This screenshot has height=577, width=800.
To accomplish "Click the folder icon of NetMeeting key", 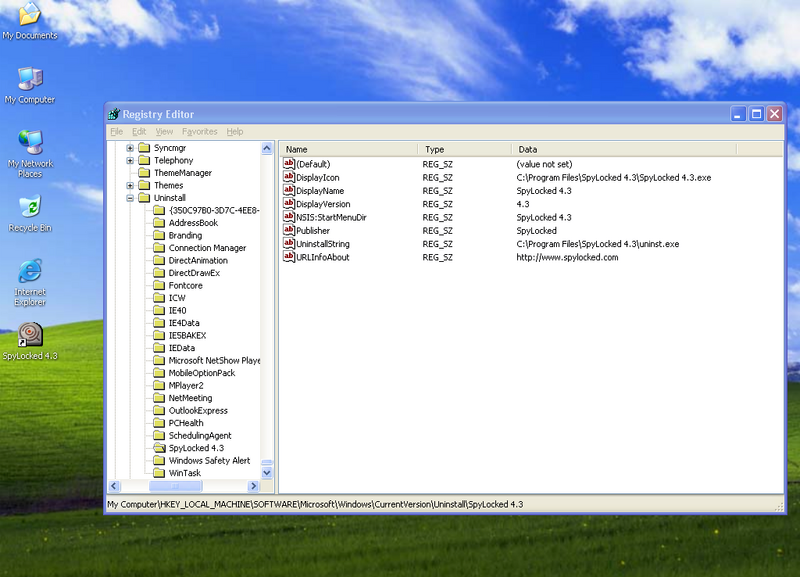I will click(159, 398).
